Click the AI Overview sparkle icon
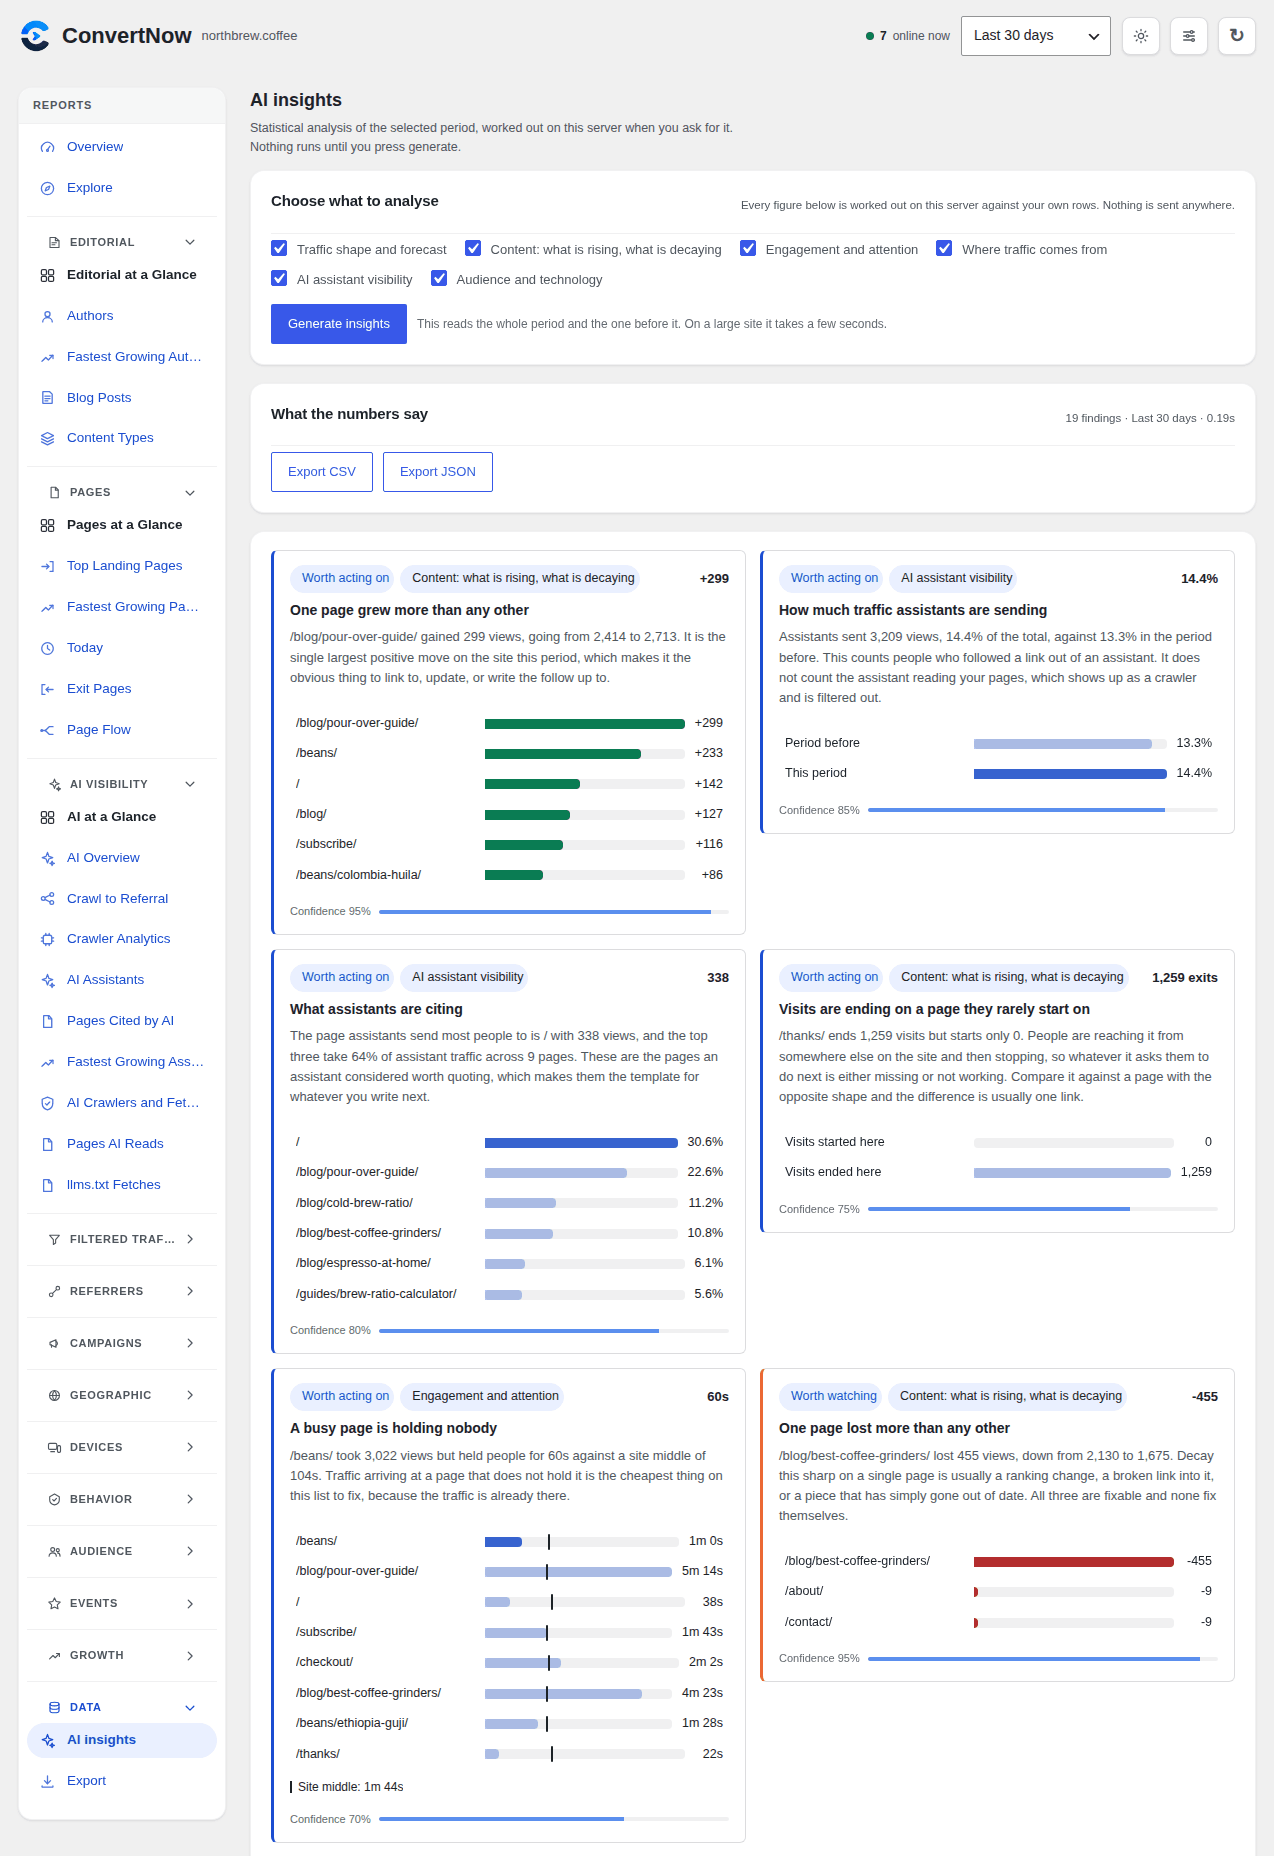This screenshot has width=1274, height=1856. [x=47, y=858]
